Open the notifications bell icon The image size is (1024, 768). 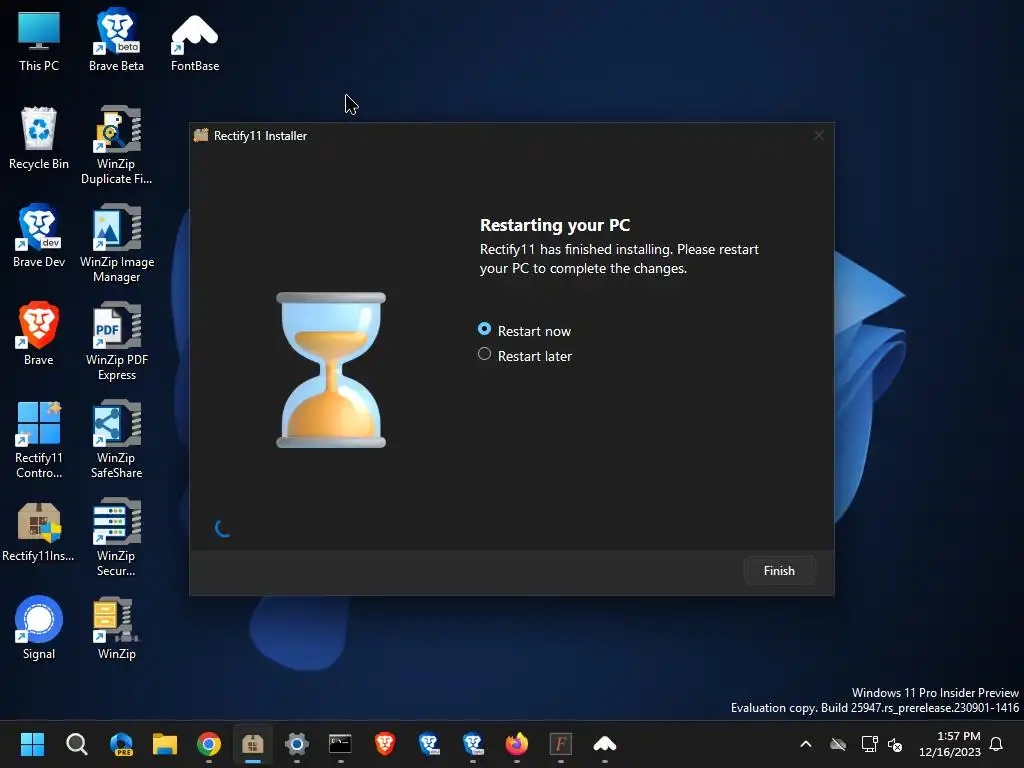click(996, 744)
